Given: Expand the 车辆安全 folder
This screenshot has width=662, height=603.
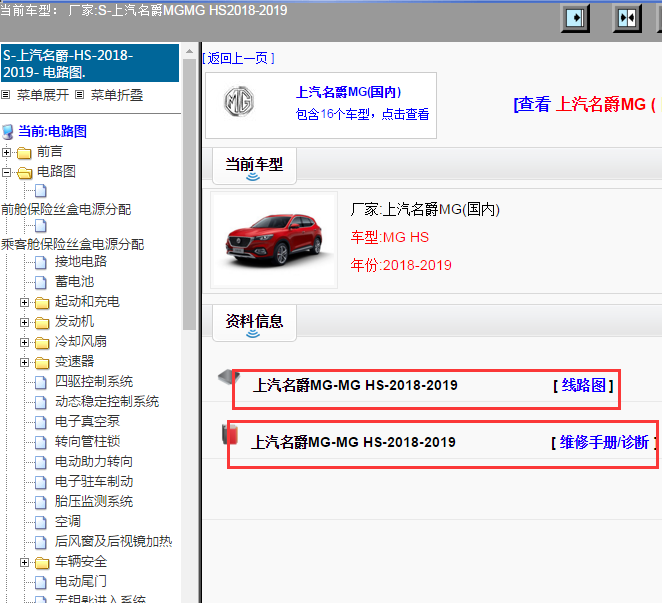Looking at the screenshot, I should point(24,562).
